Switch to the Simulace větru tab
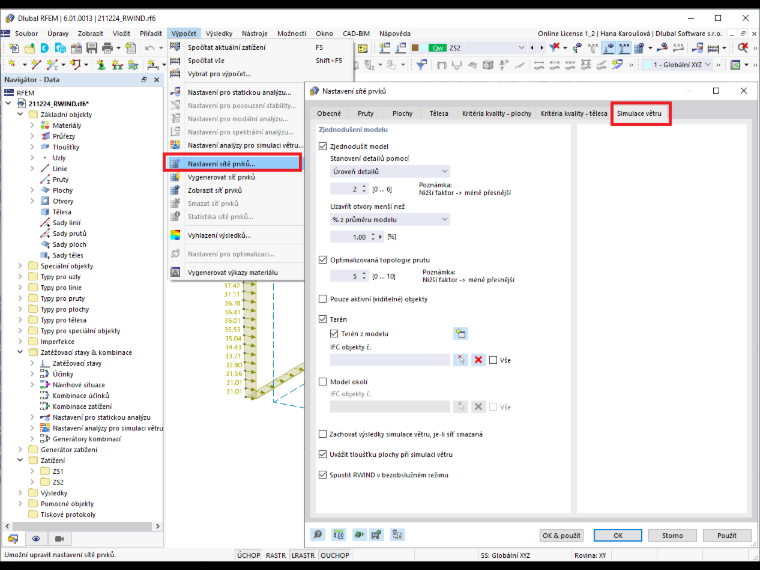 click(x=639, y=113)
